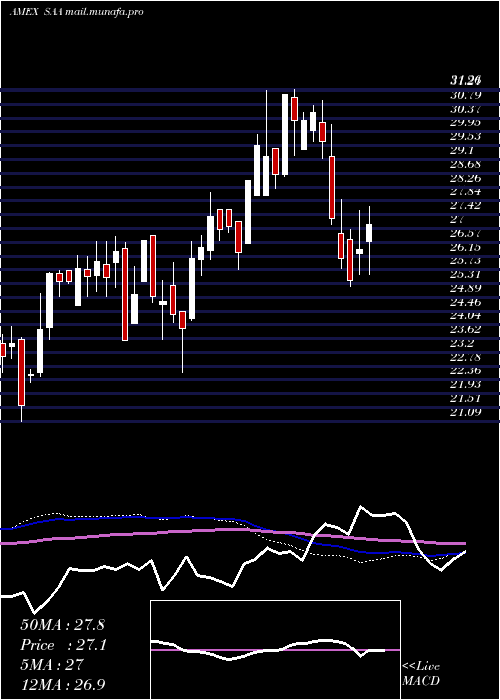This screenshot has height=700, width=500.
Task: Click the 27.84 price level label
Action: 465,192
